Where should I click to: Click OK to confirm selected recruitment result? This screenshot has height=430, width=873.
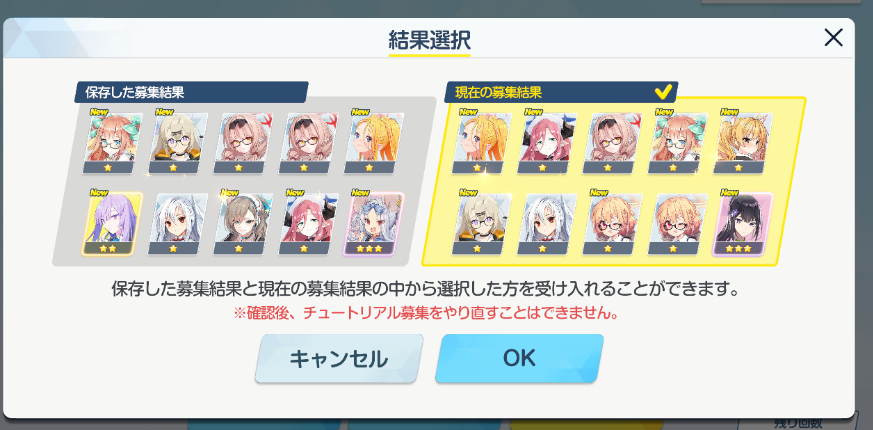(519, 358)
